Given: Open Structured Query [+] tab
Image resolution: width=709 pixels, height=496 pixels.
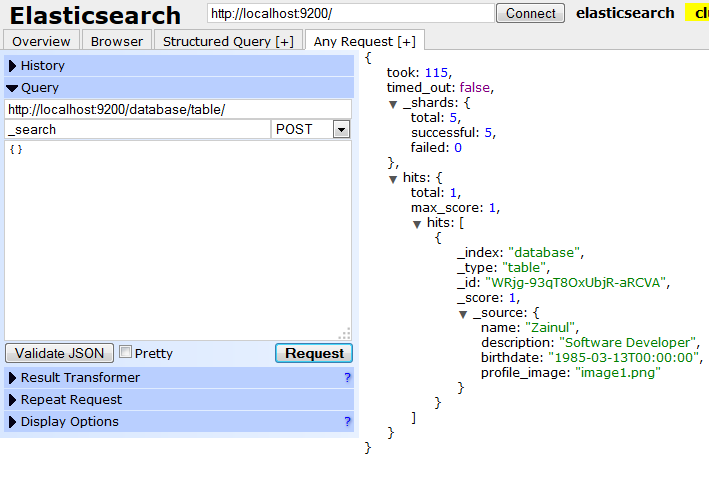Looking at the screenshot, I should coord(228,41).
